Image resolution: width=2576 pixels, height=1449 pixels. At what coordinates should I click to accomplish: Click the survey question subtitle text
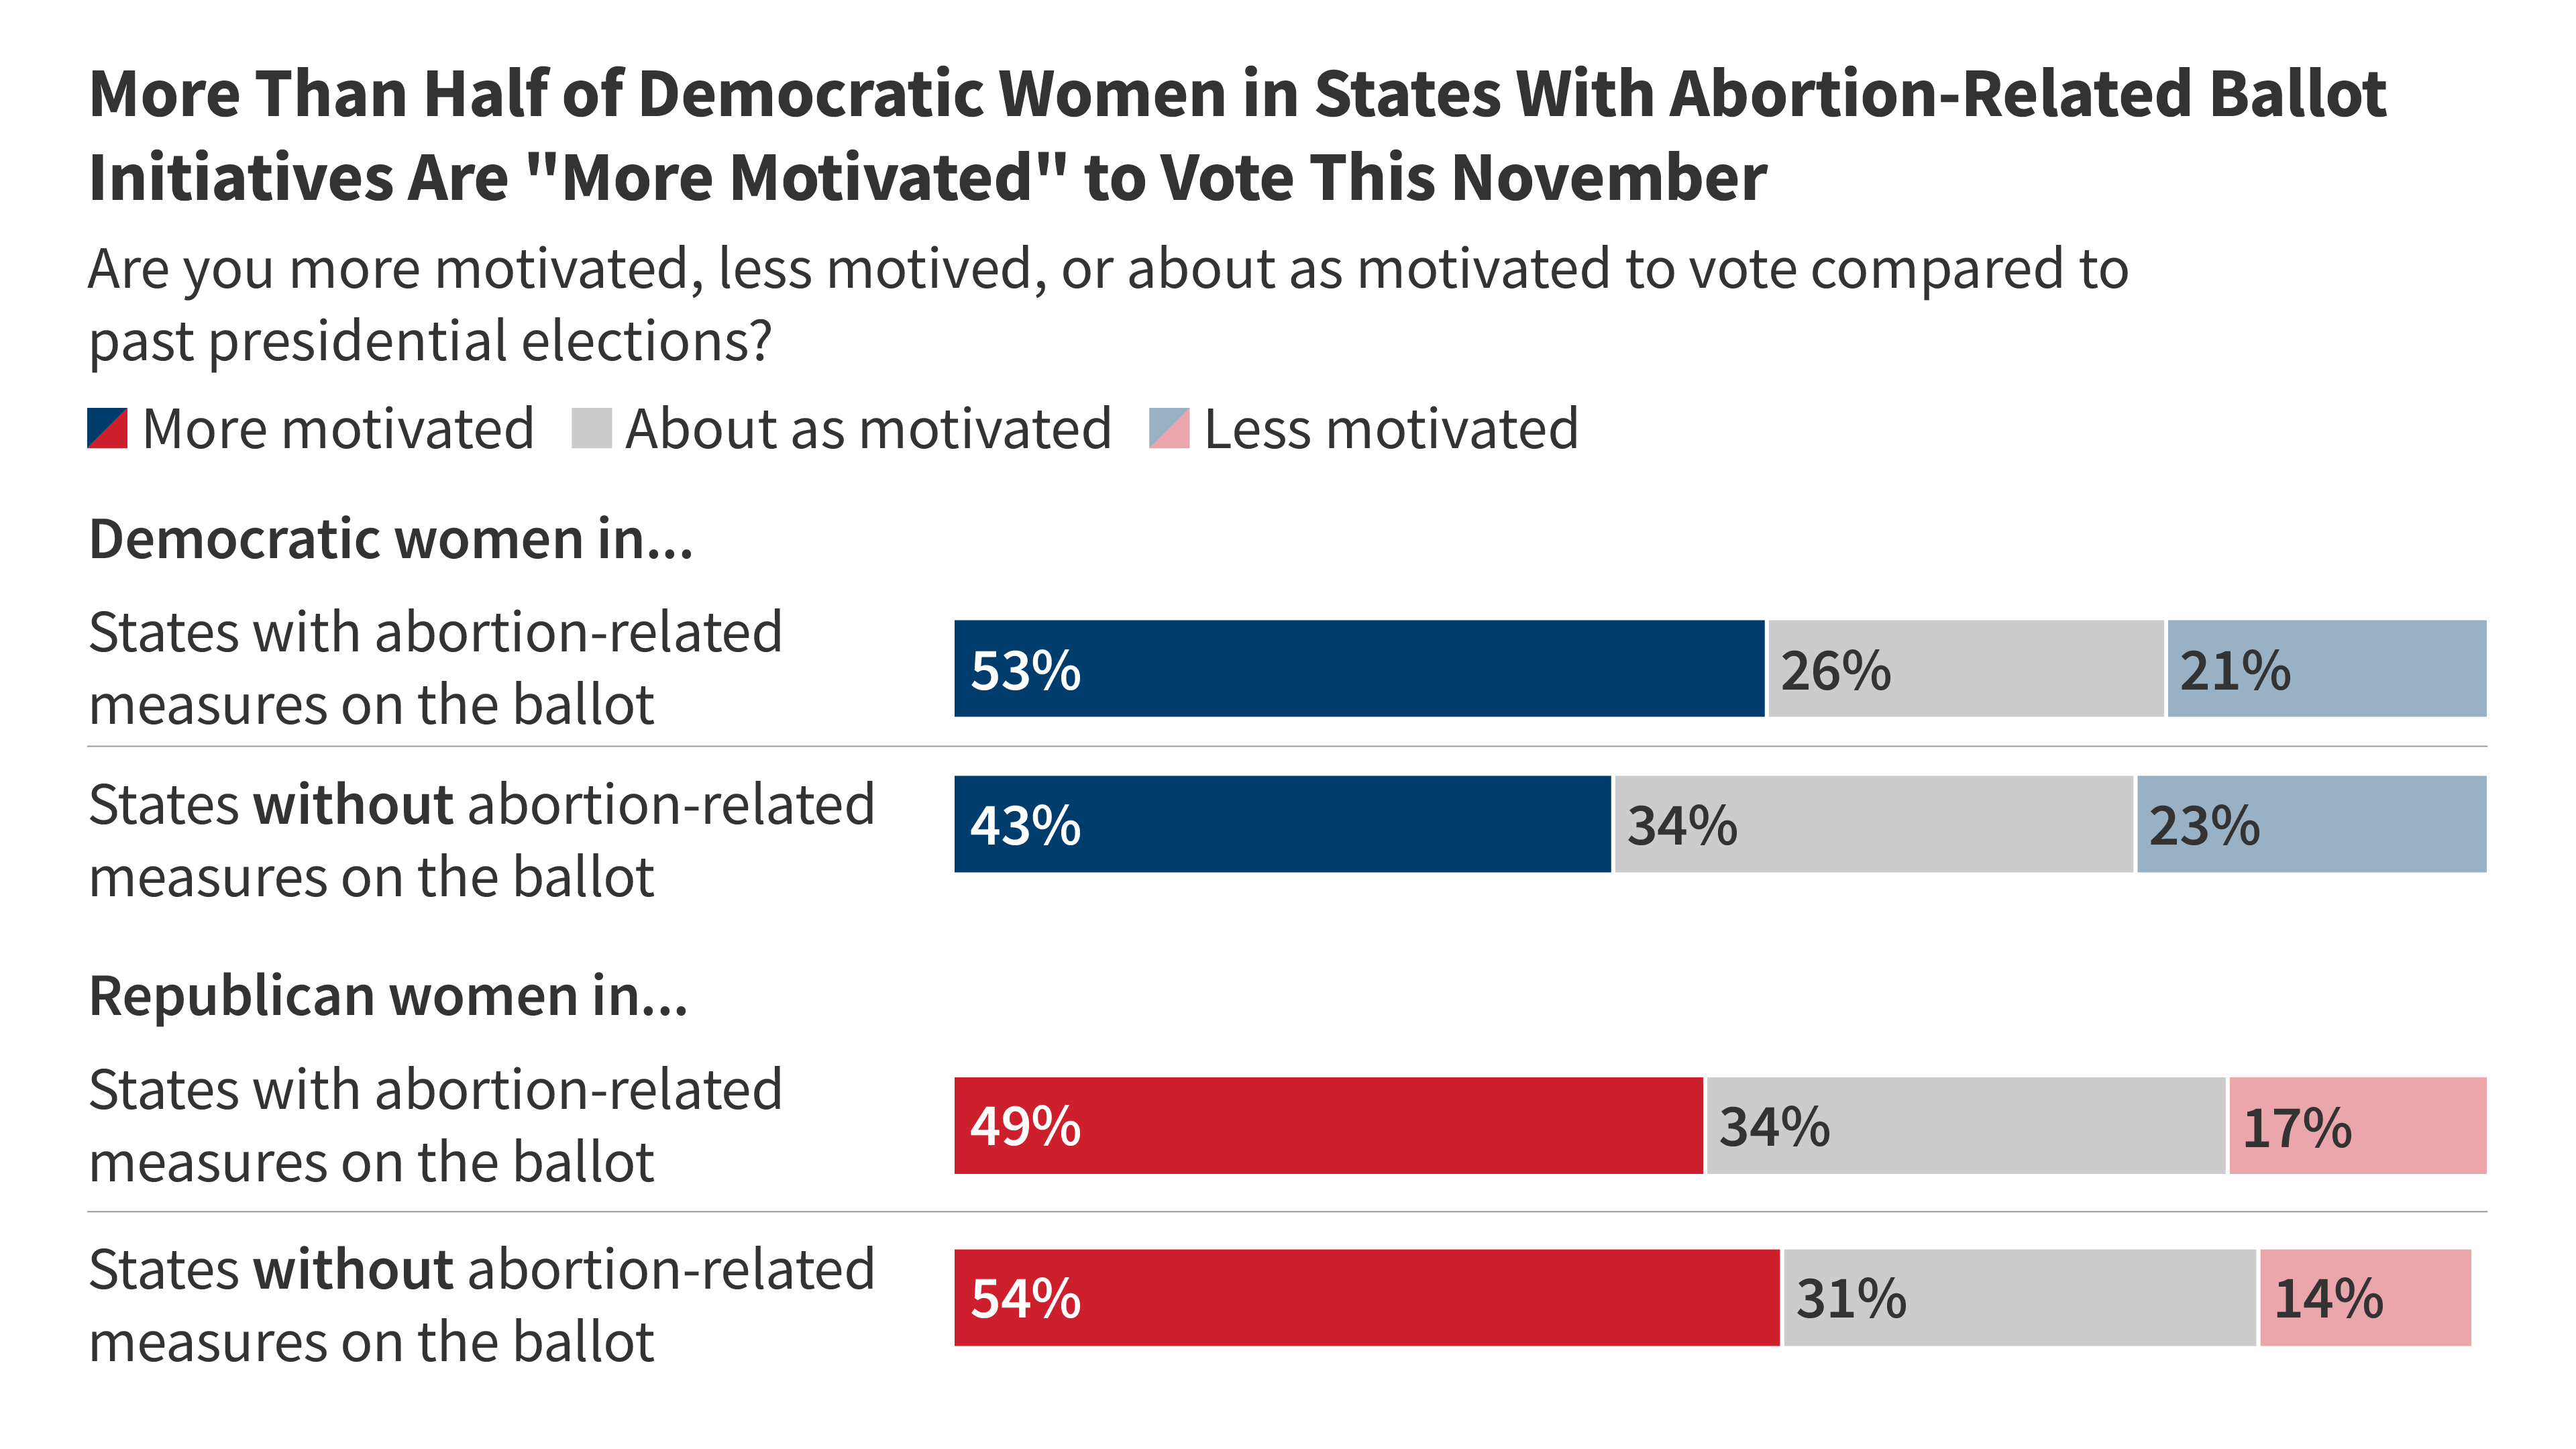coord(1108,305)
